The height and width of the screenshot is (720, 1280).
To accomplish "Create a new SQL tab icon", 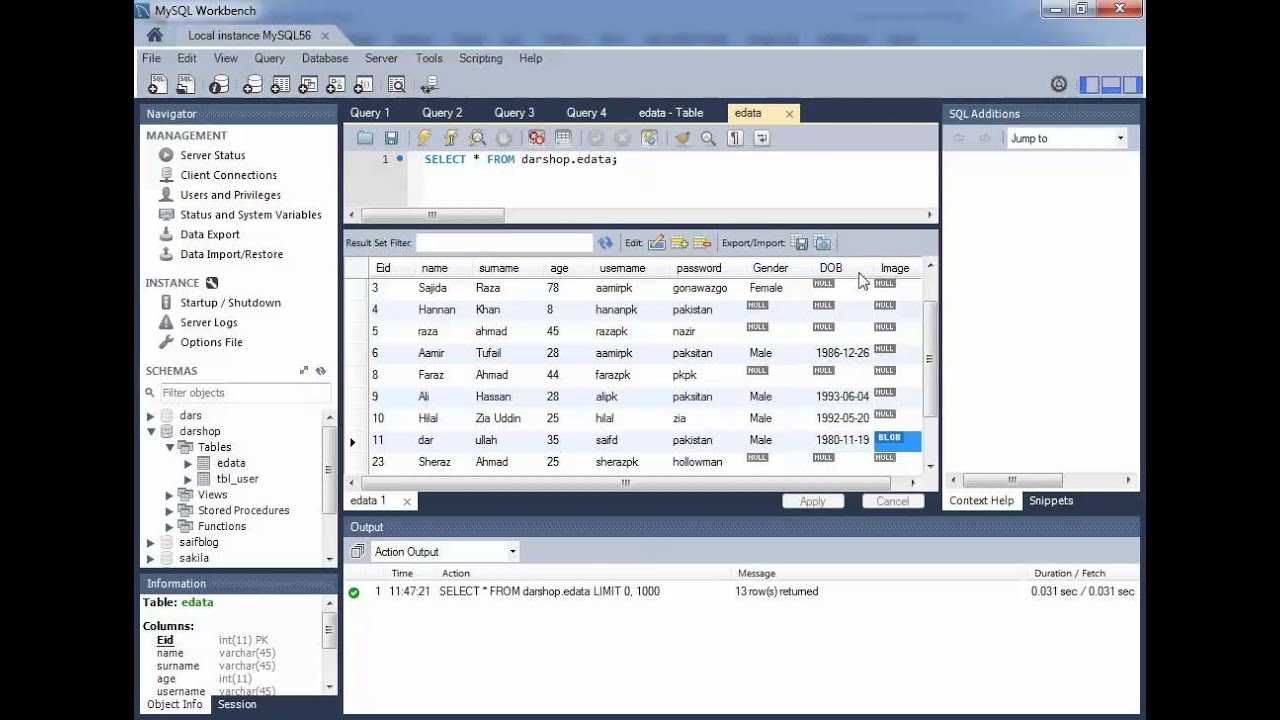I will coord(158,85).
